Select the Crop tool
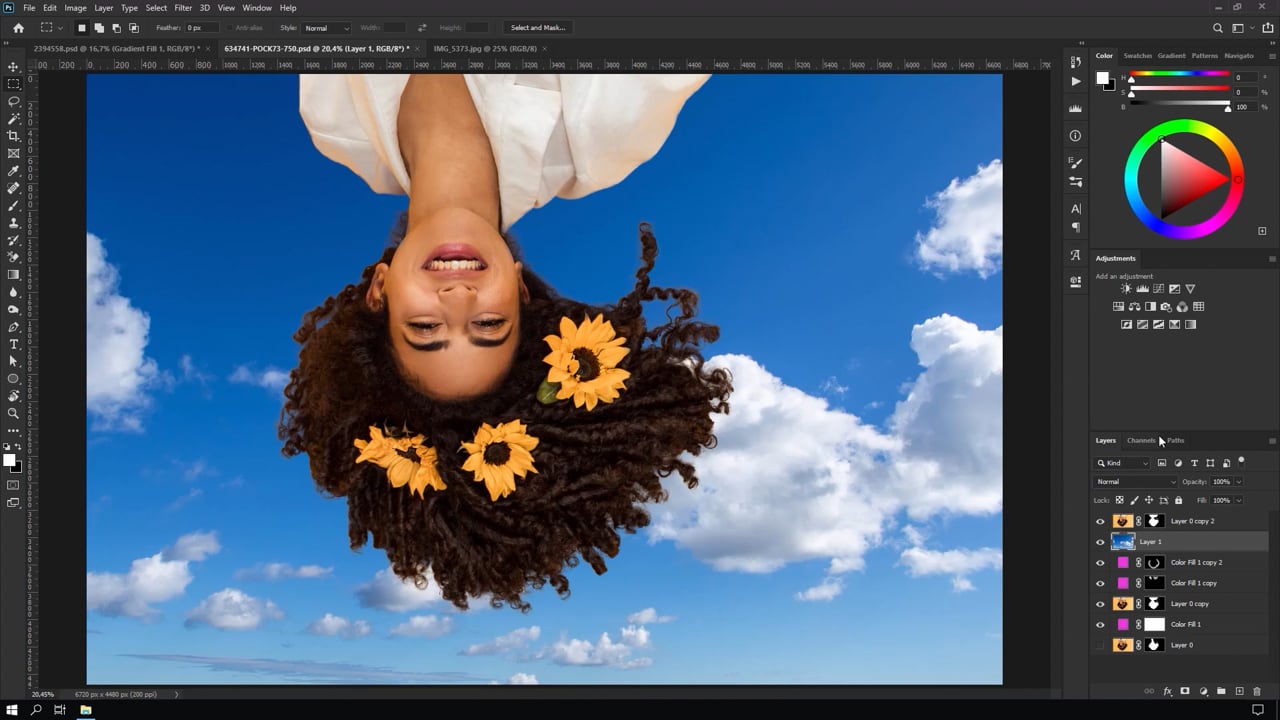Screen dimensions: 1280x720 pyautogui.click(x=13, y=136)
